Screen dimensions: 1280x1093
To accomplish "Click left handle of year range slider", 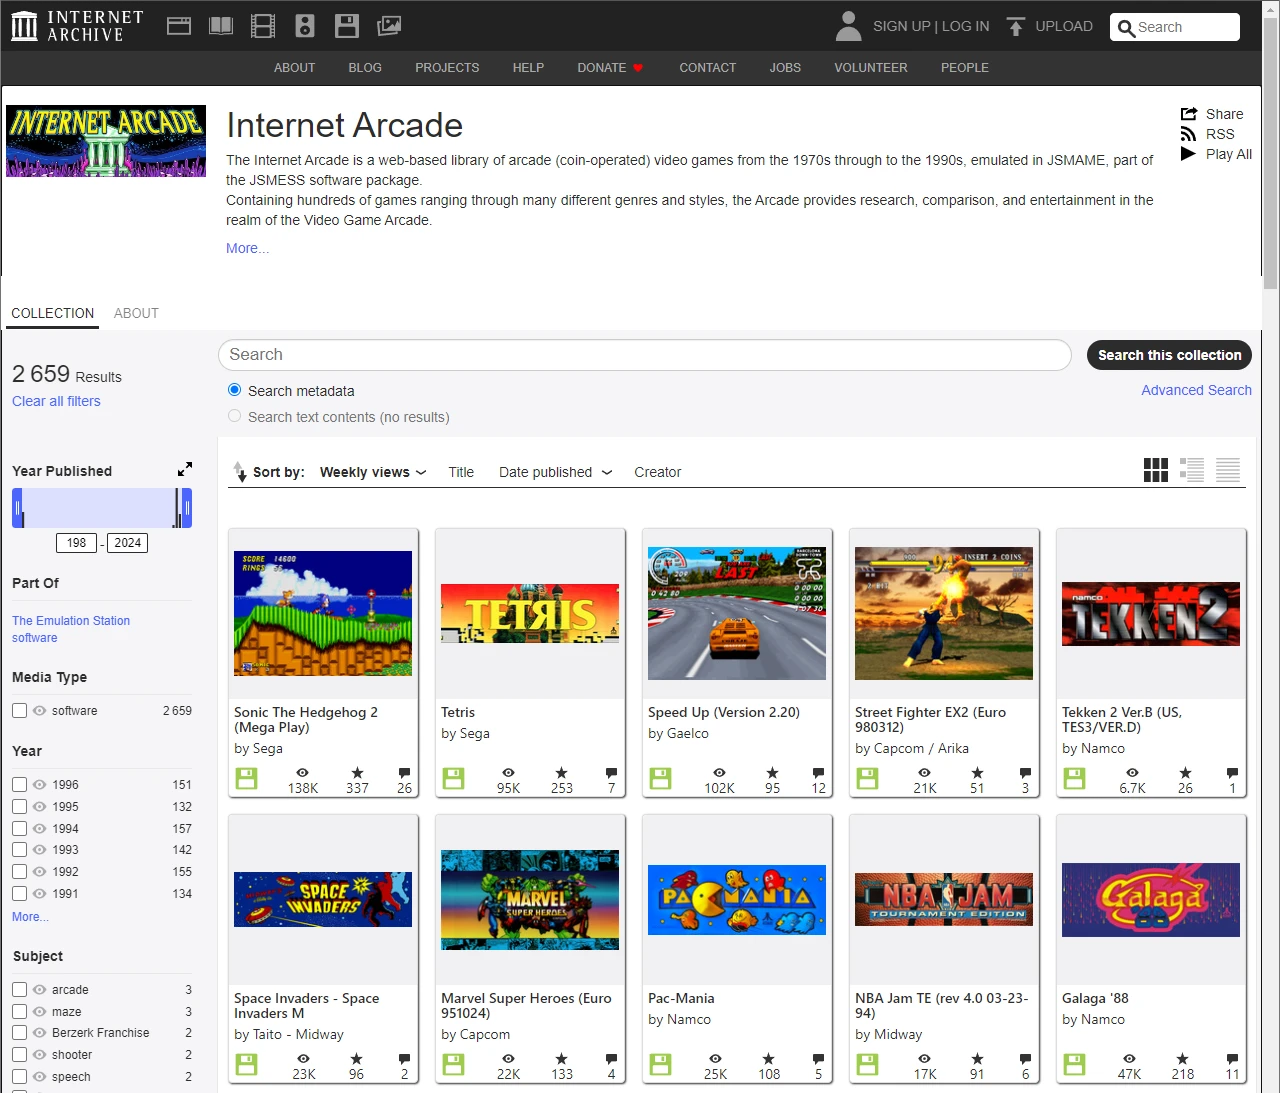I will [18, 508].
